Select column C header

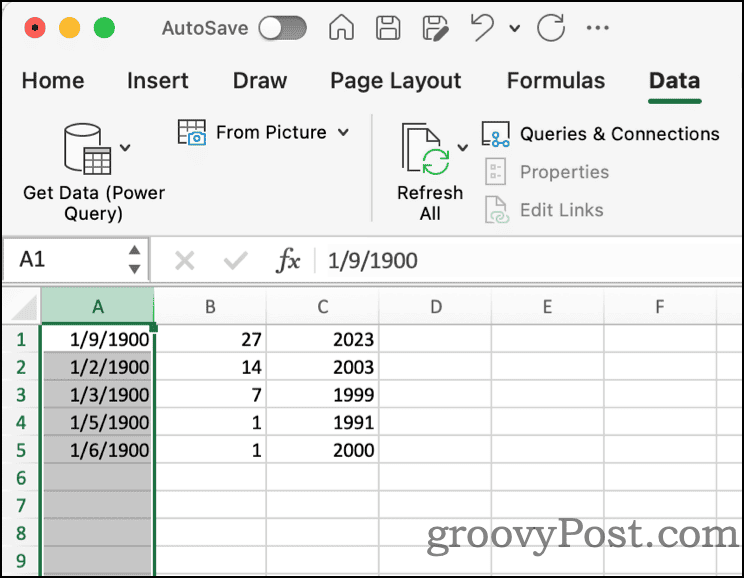pyautogui.click(x=323, y=307)
